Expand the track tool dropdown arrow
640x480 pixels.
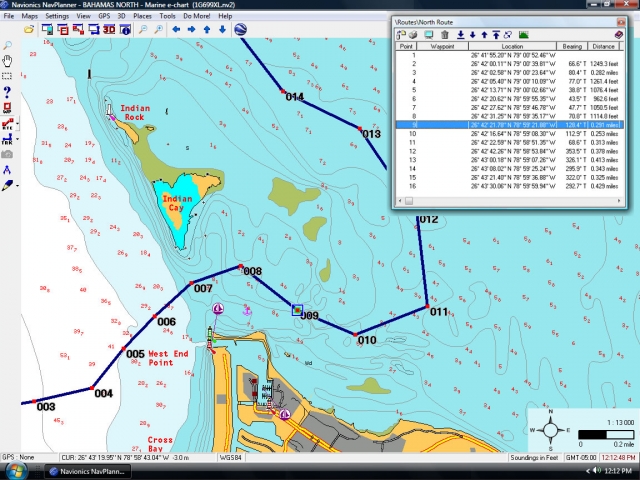coord(17,140)
